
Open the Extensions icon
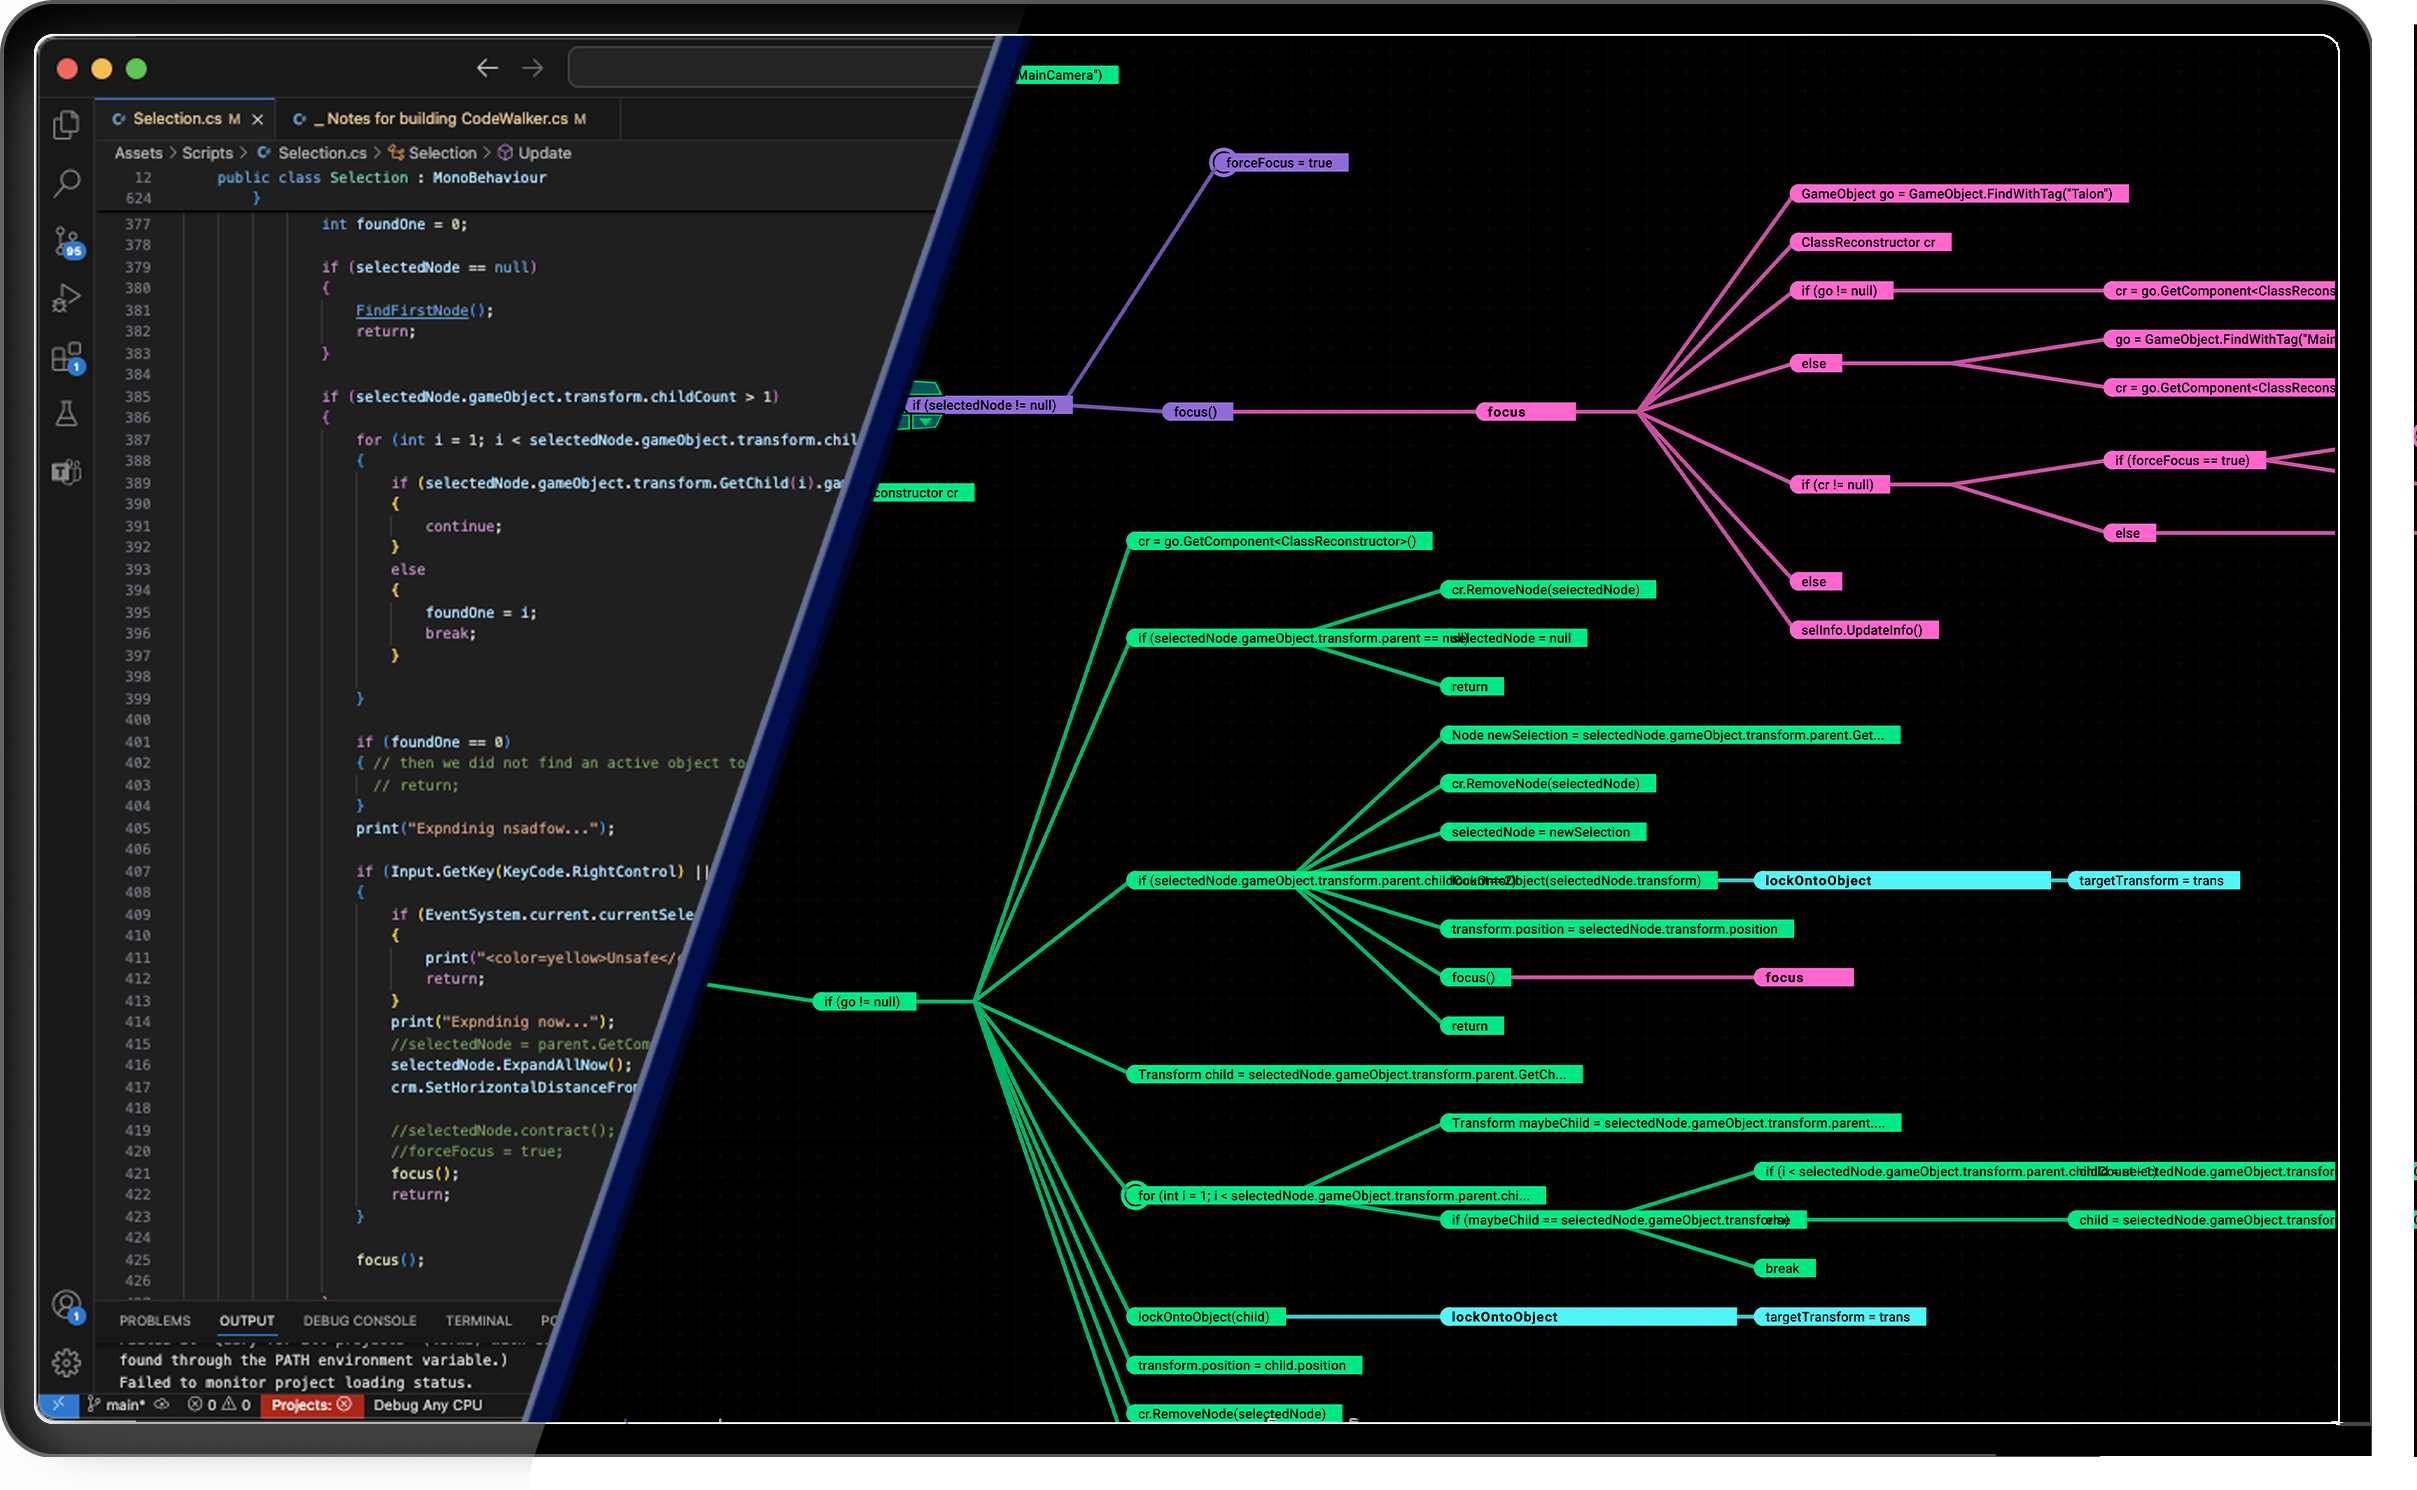coord(67,358)
